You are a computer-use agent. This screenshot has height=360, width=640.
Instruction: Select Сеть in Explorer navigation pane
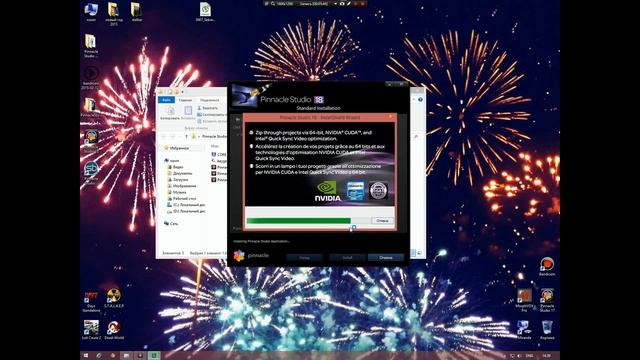pyautogui.click(x=171, y=224)
